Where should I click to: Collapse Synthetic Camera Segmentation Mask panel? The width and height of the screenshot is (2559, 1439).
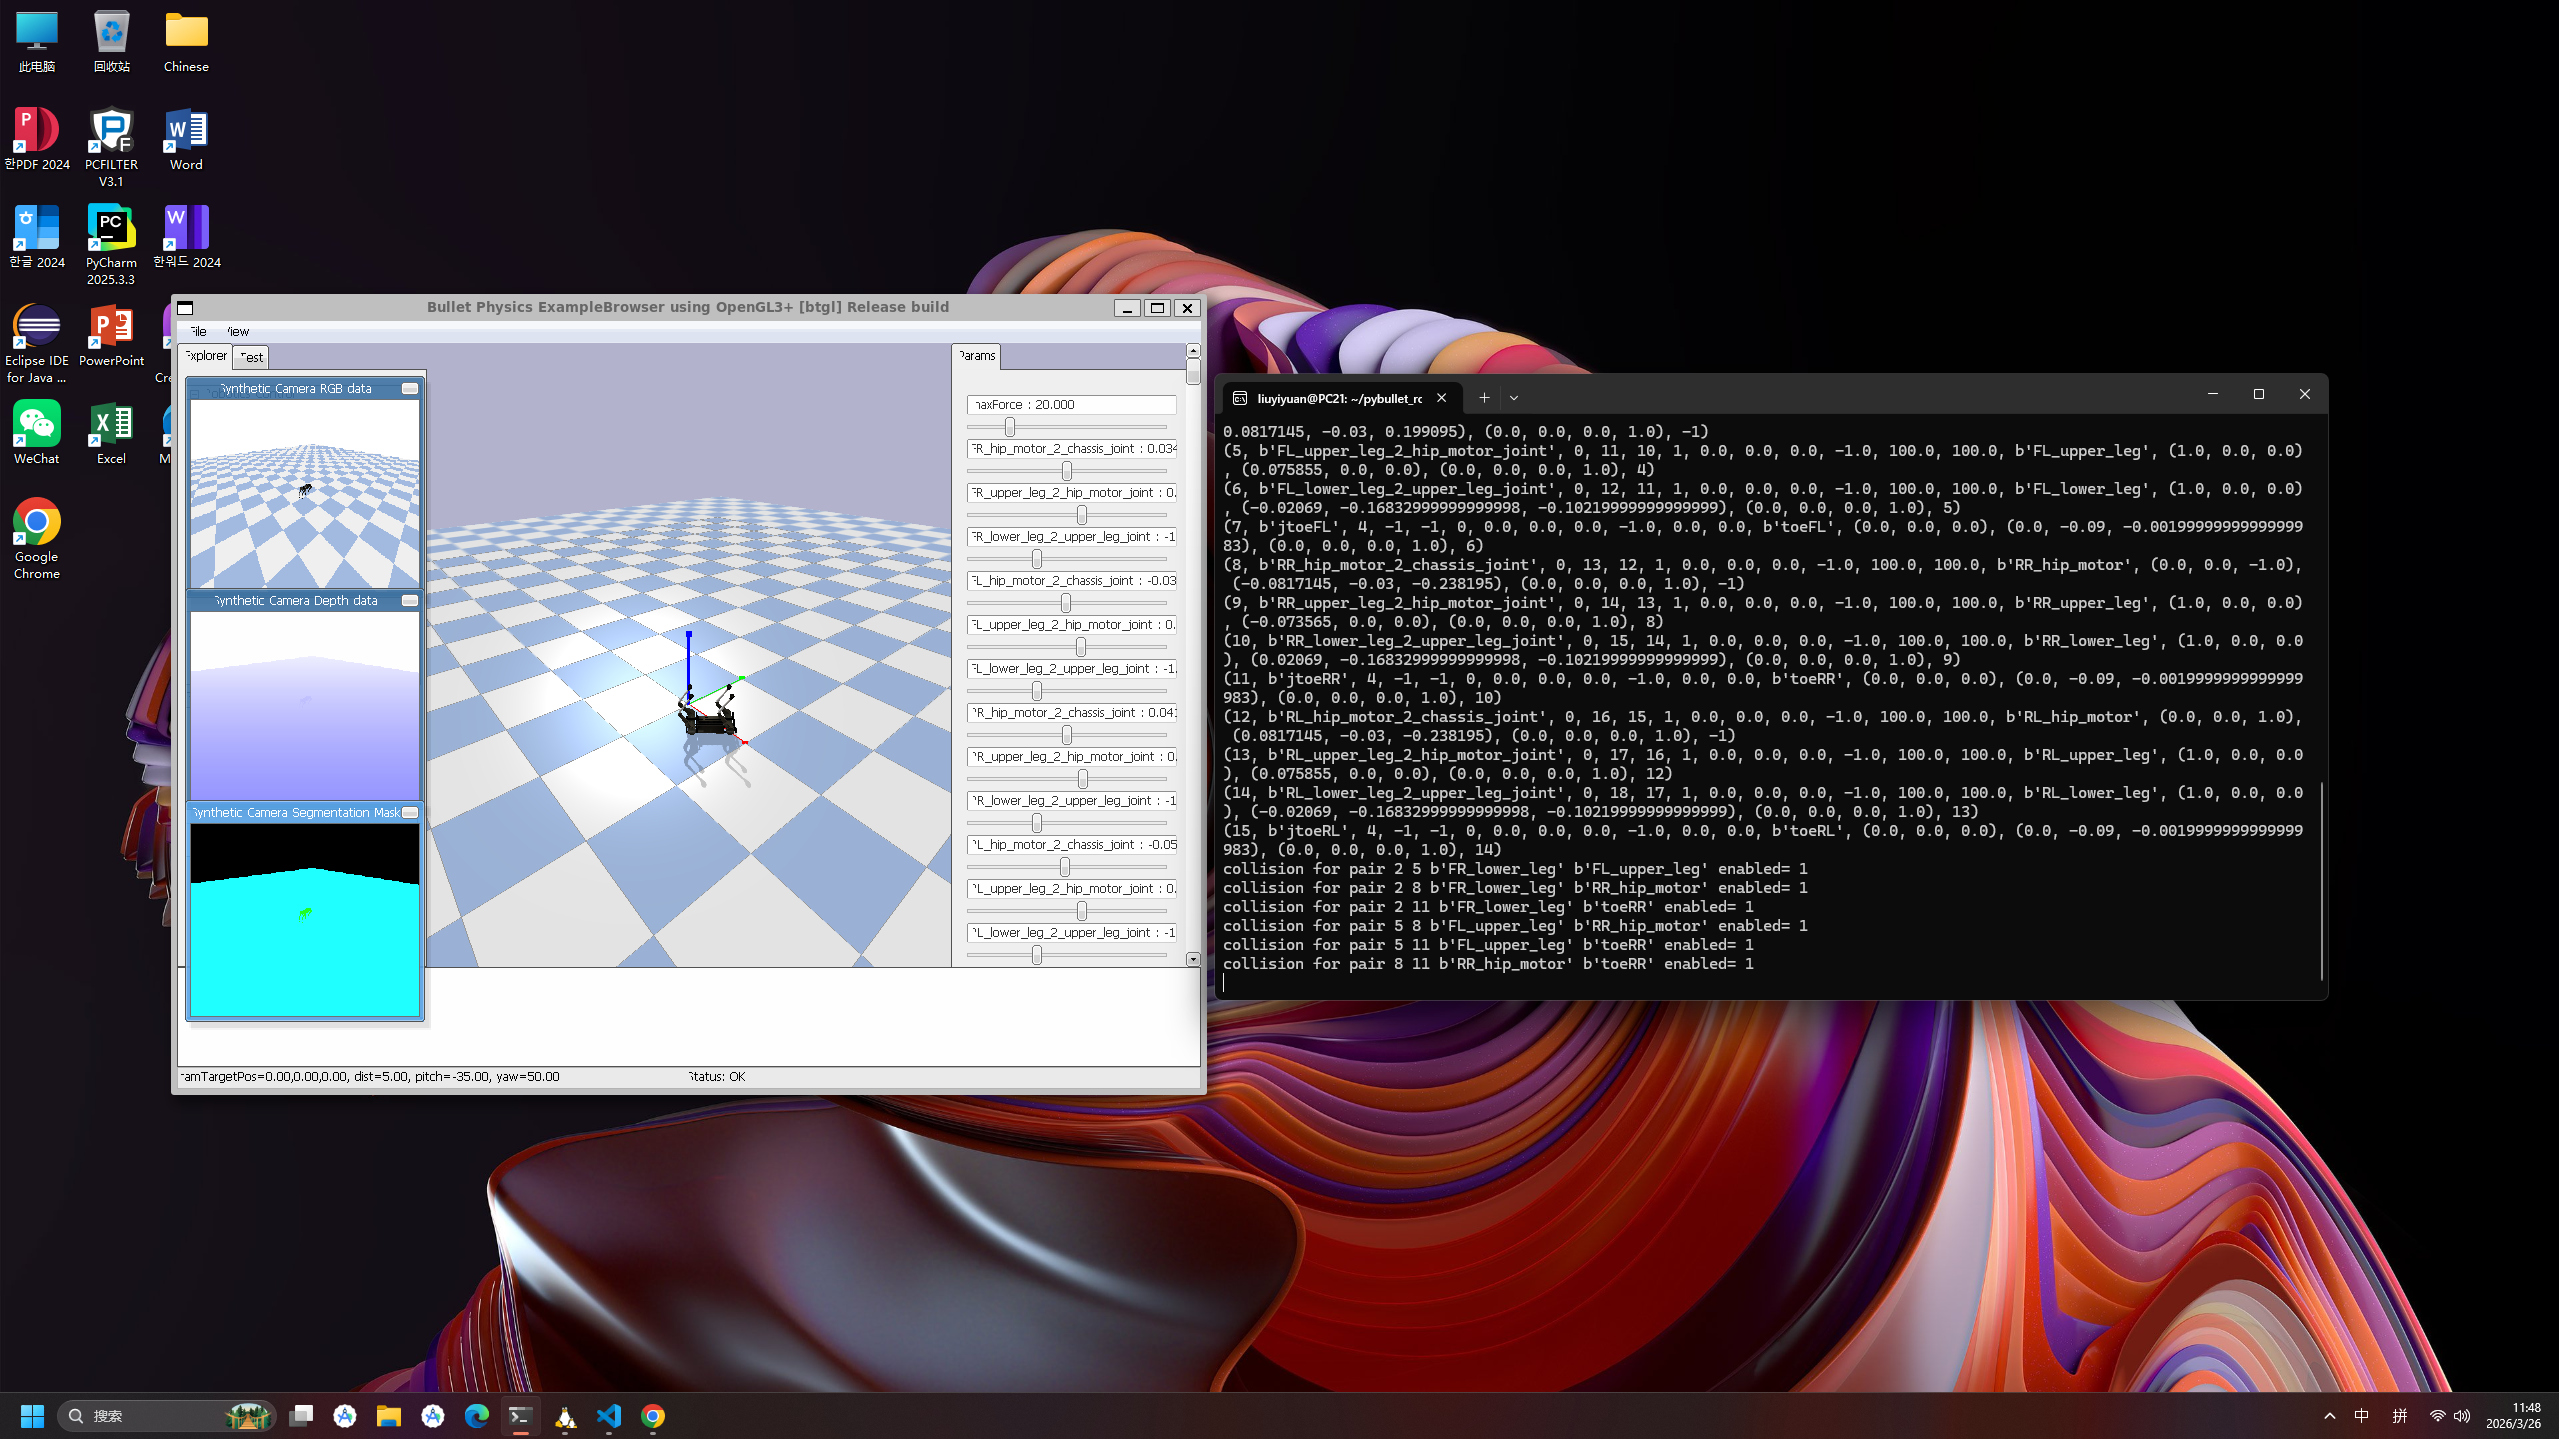pos(410,813)
